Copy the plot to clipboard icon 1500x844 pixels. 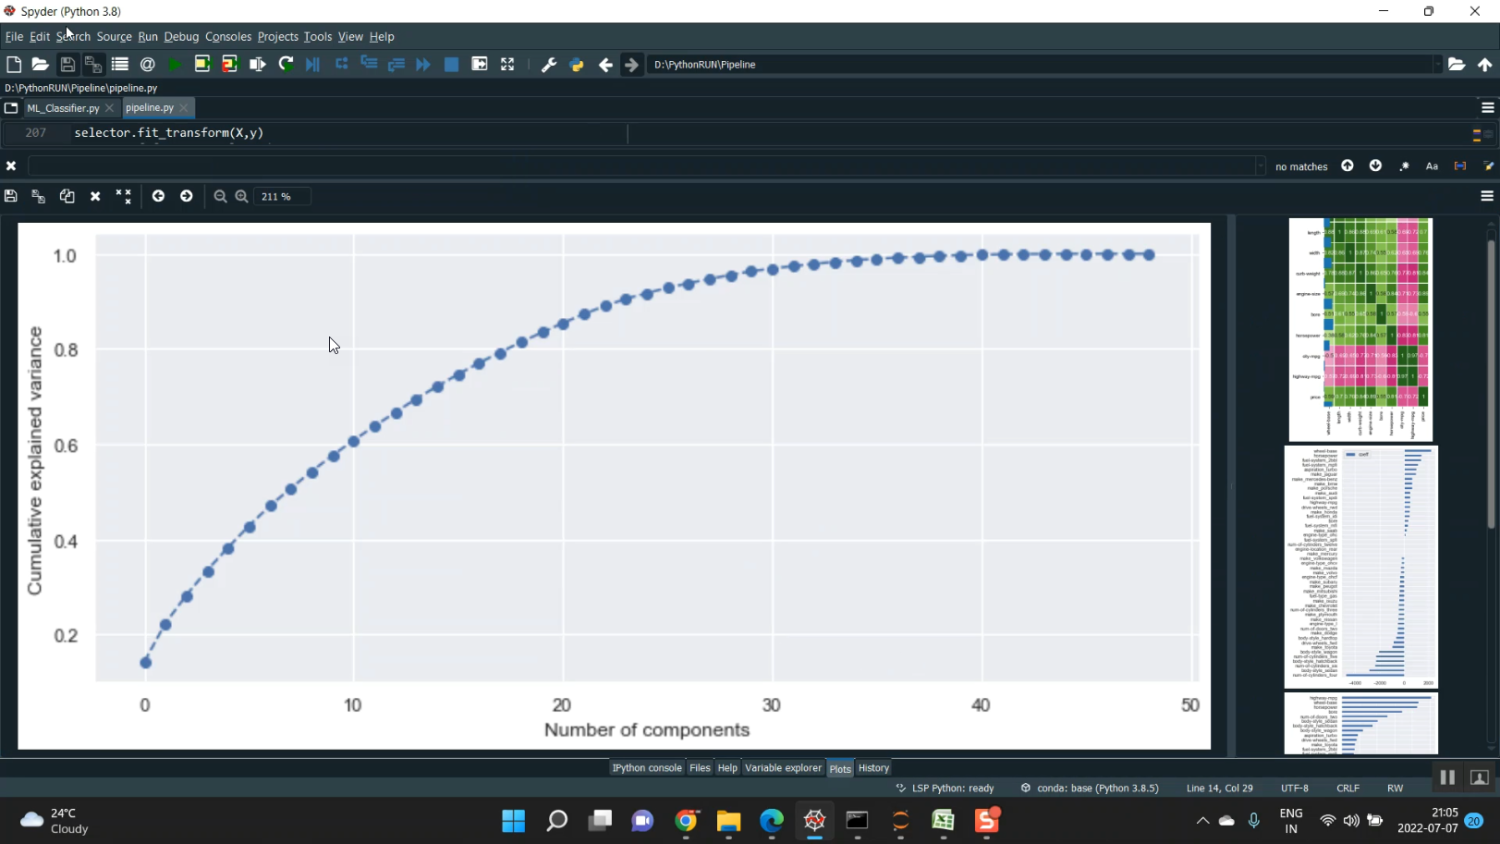[67, 196]
